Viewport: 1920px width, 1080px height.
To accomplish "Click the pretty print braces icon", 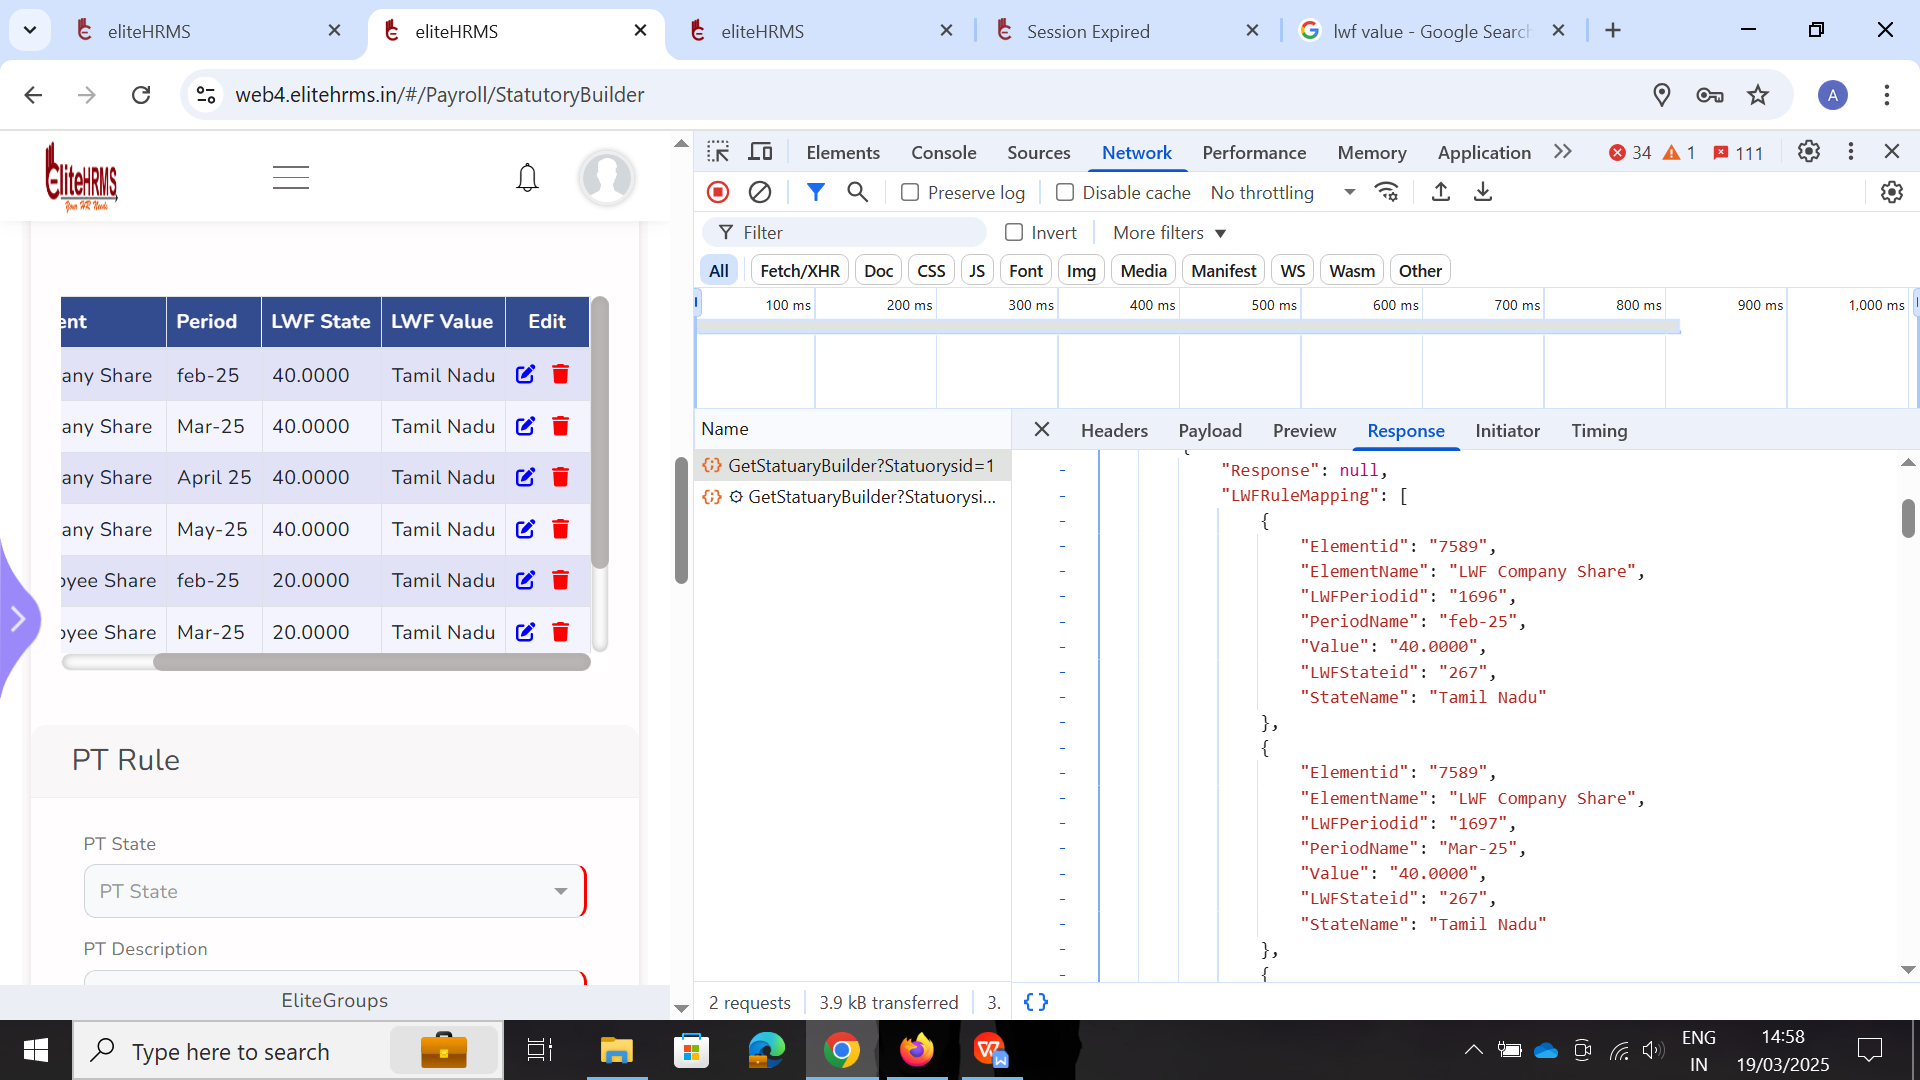I will [x=1036, y=1002].
